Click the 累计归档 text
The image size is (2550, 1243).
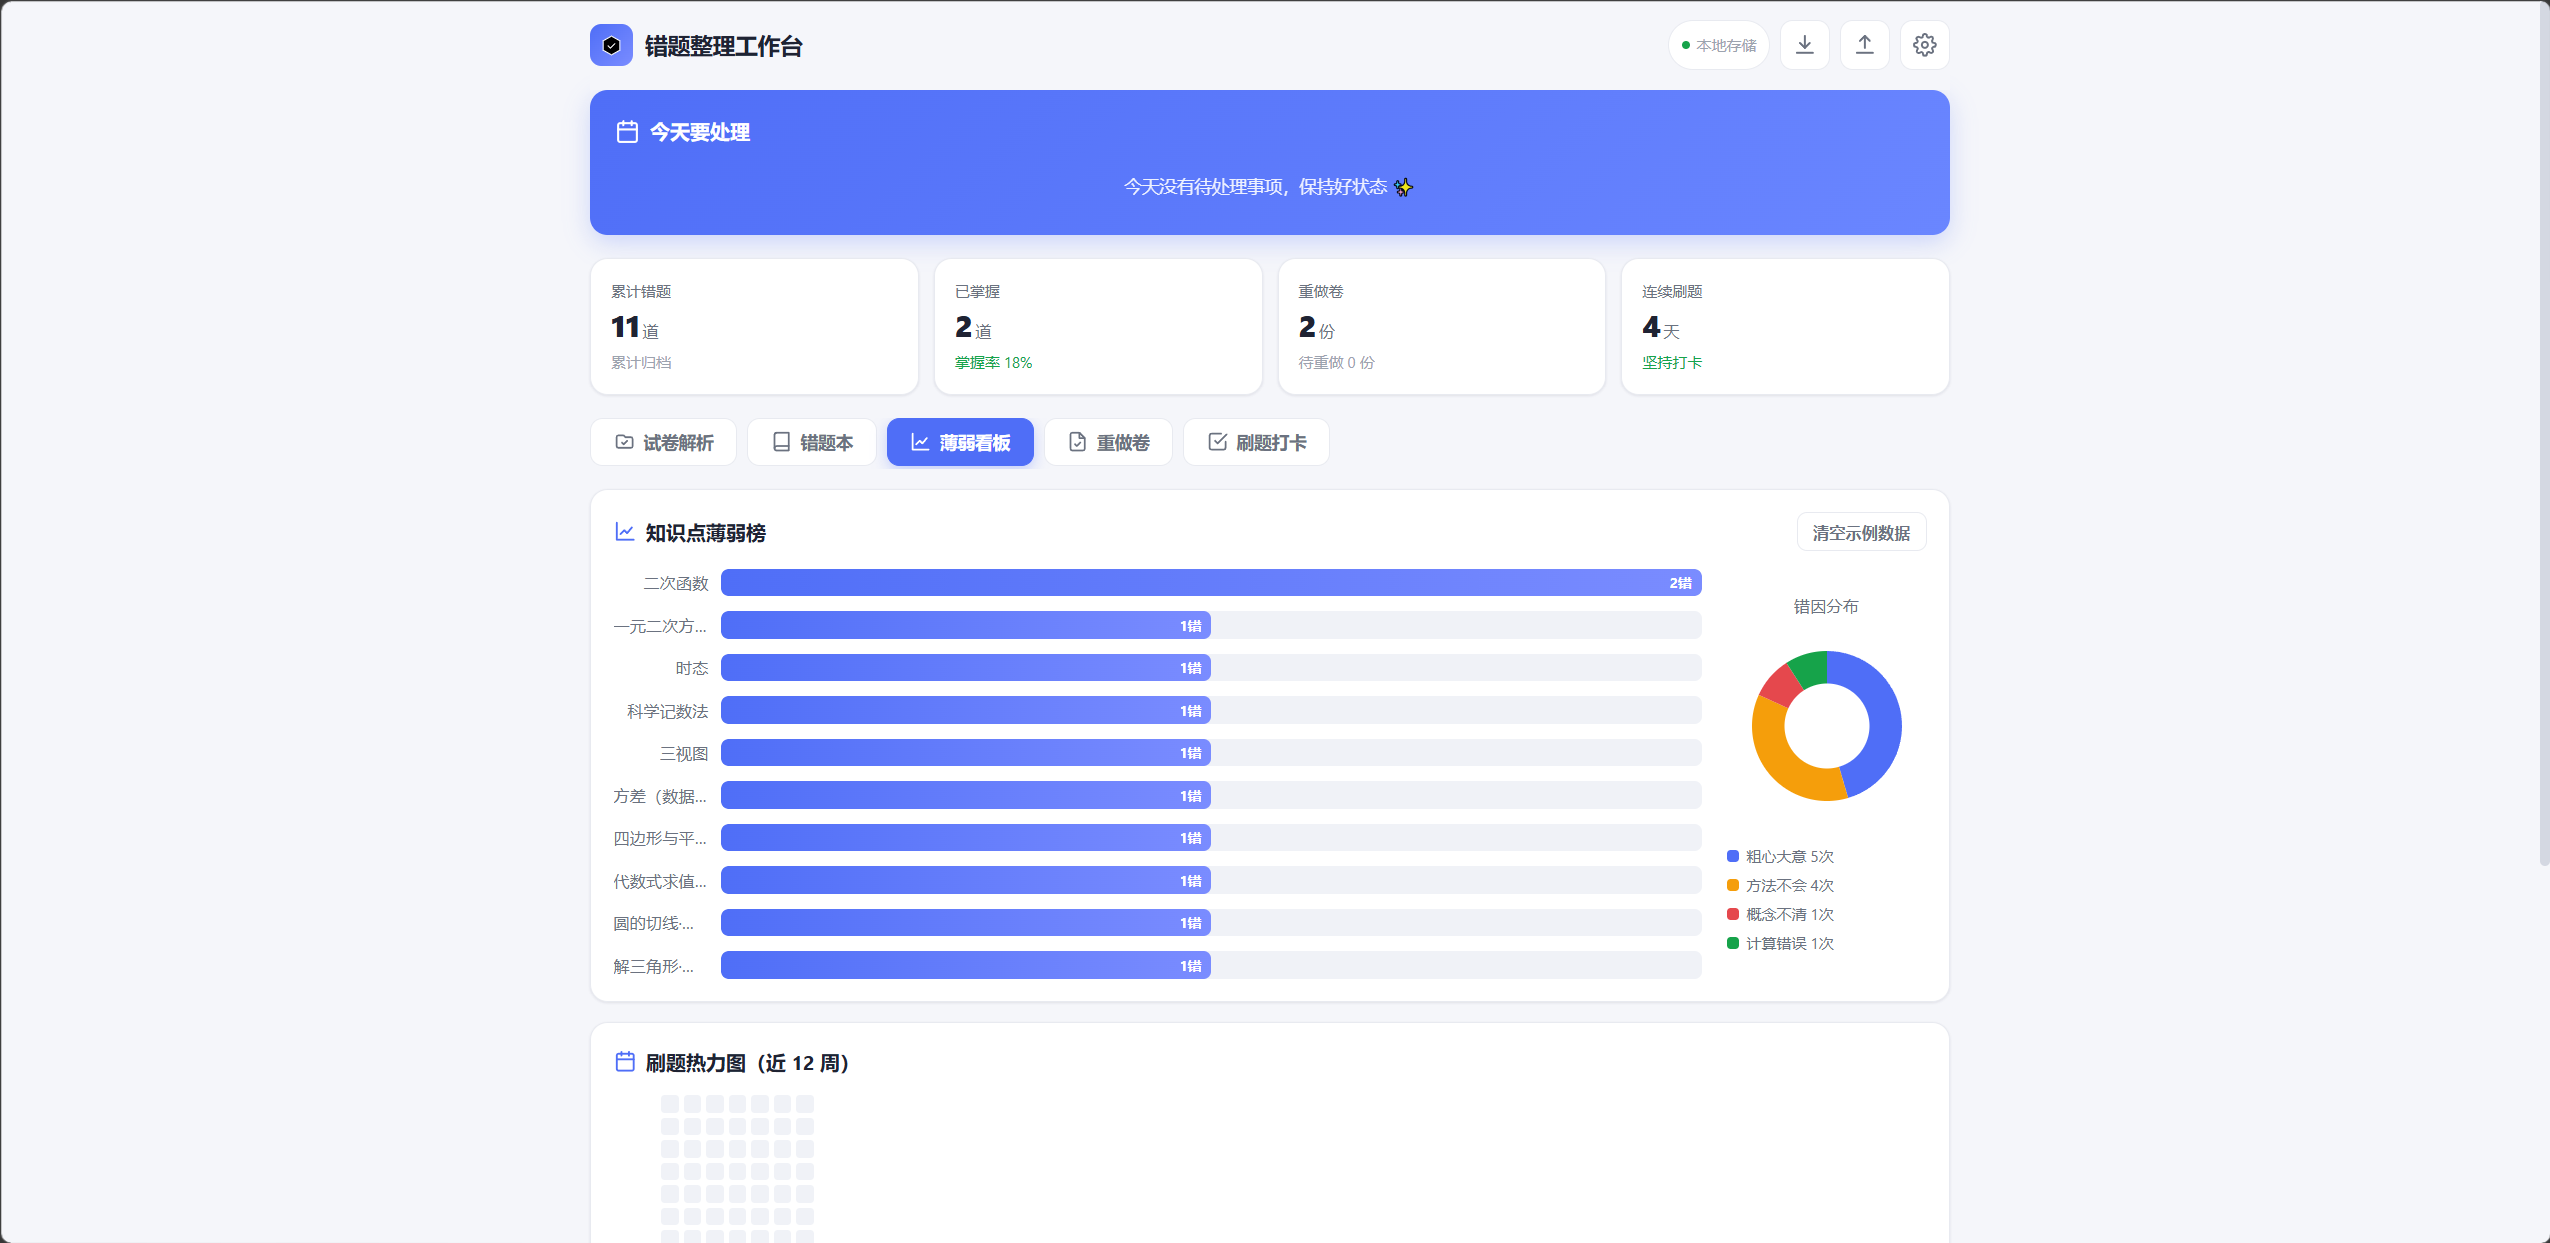click(641, 363)
